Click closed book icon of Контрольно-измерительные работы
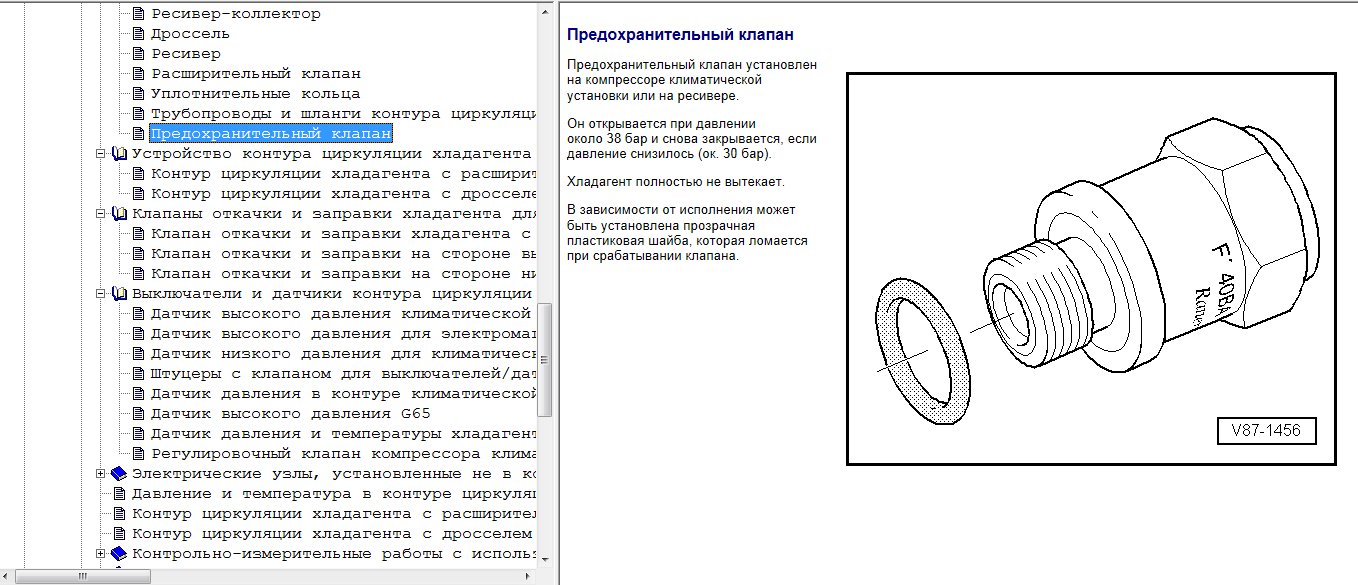Image resolution: width=1358 pixels, height=585 pixels. 120,554
